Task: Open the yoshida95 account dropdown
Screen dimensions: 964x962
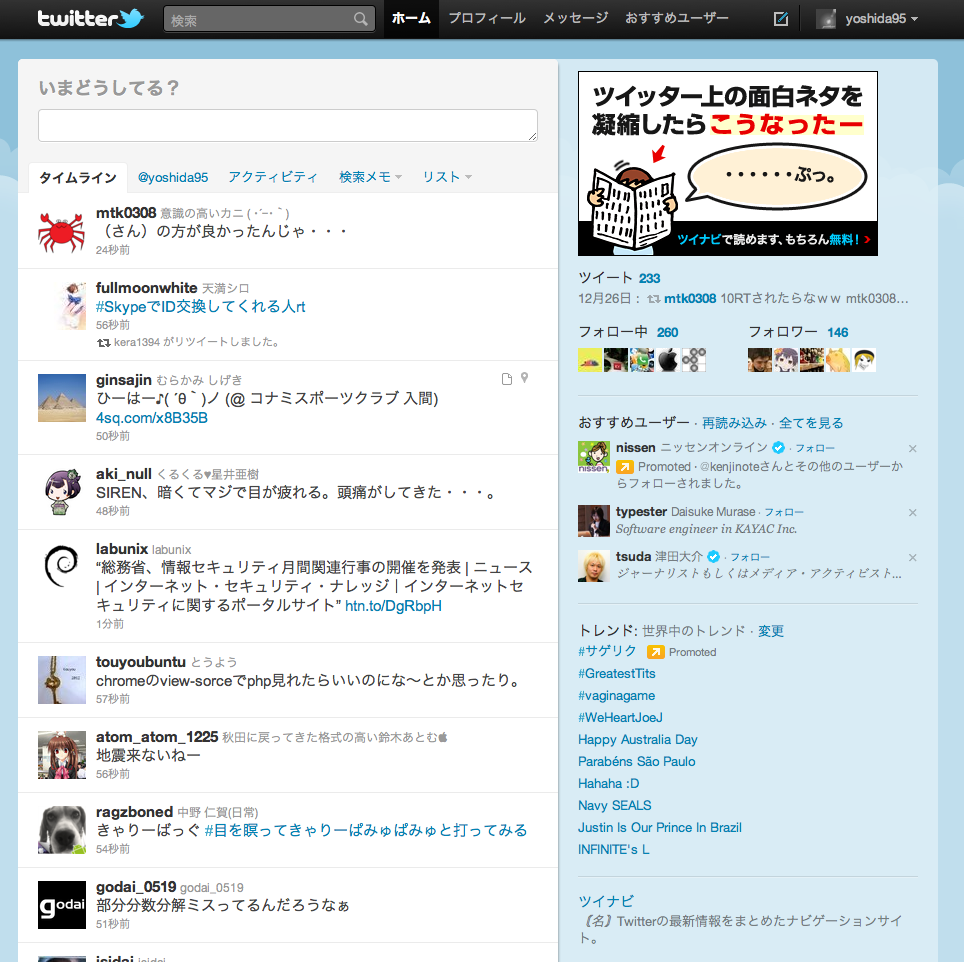Action: pyautogui.click(x=867, y=19)
